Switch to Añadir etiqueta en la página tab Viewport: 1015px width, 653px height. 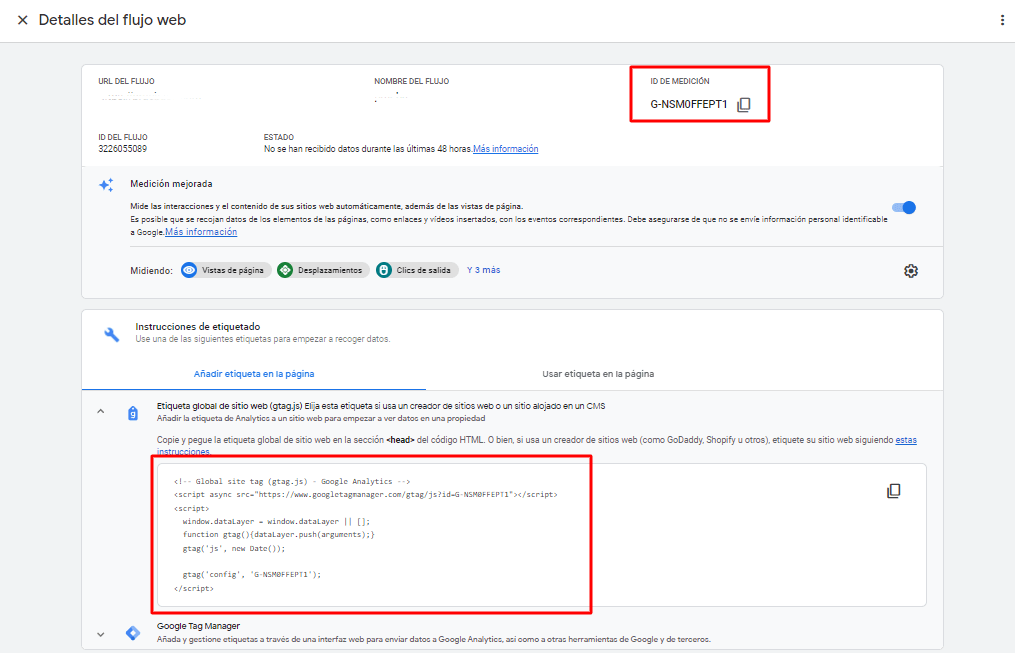click(254, 374)
